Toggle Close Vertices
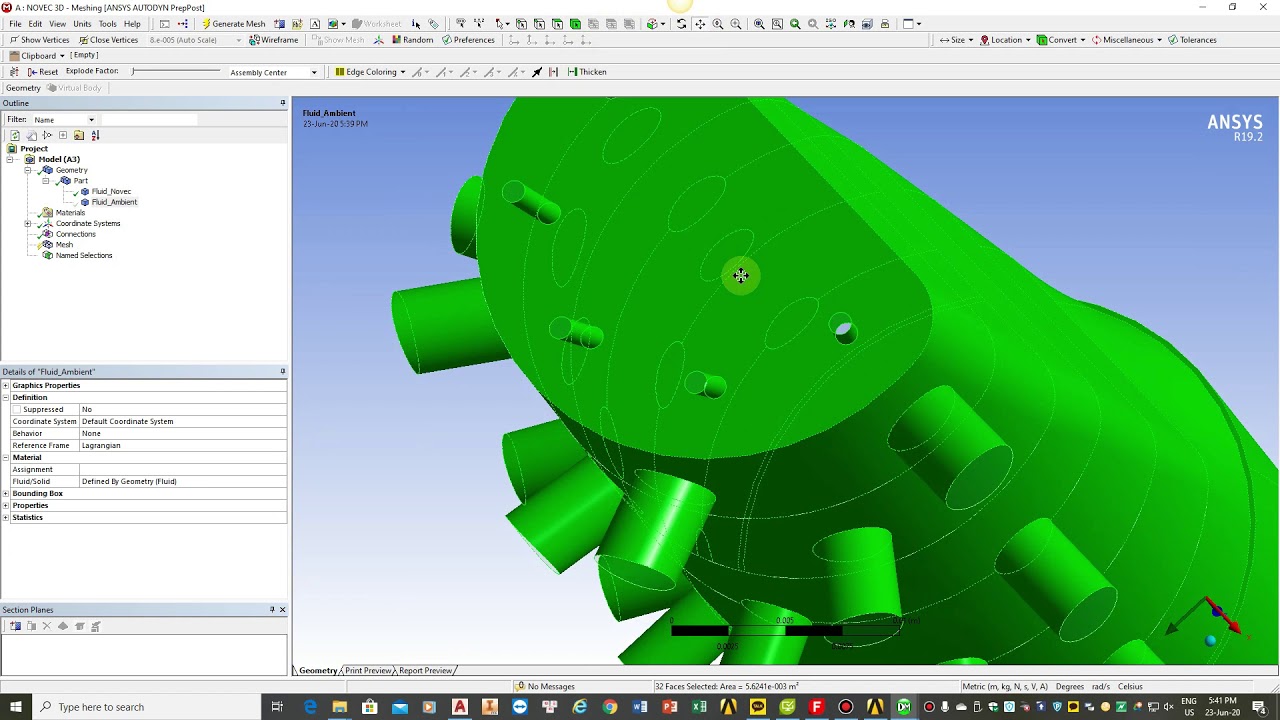The width and height of the screenshot is (1280, 720). pos(108,40)
